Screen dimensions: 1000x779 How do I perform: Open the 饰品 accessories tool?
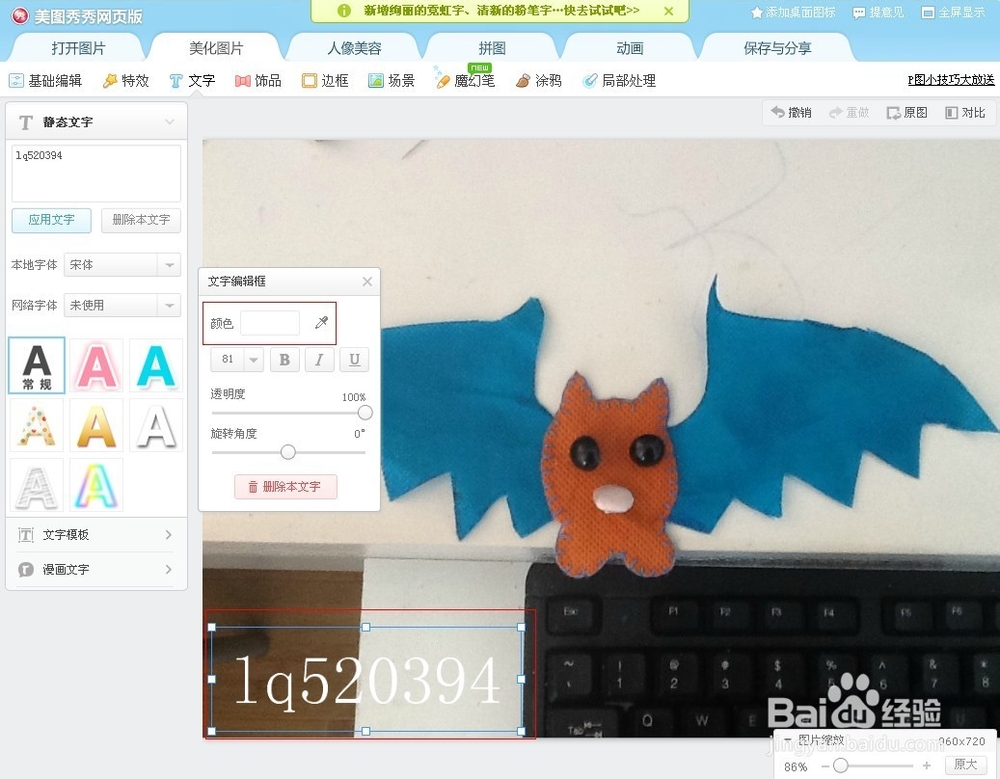(x=258, y=80)
